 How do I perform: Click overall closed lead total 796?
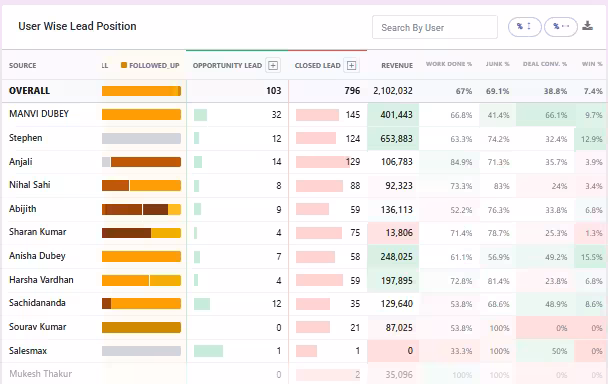[x=352, y=91]
